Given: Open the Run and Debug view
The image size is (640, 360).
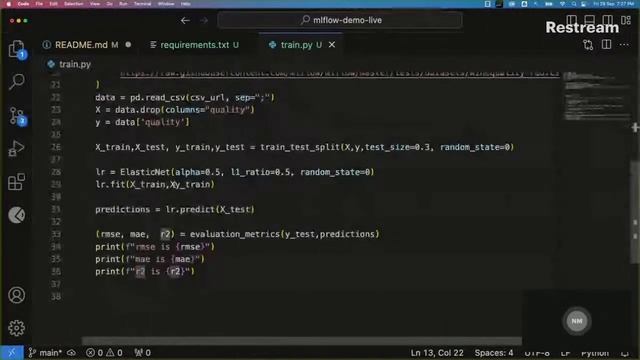Looking at the screenshot, I should point(16,149).
